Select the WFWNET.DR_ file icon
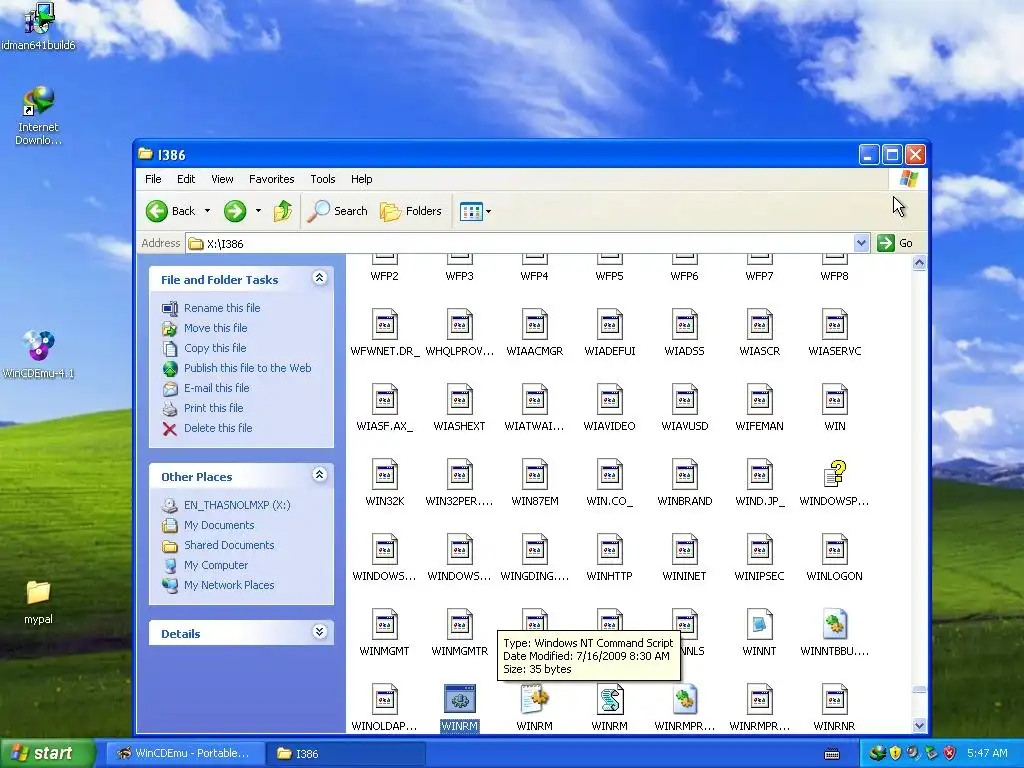 point(385,325)
